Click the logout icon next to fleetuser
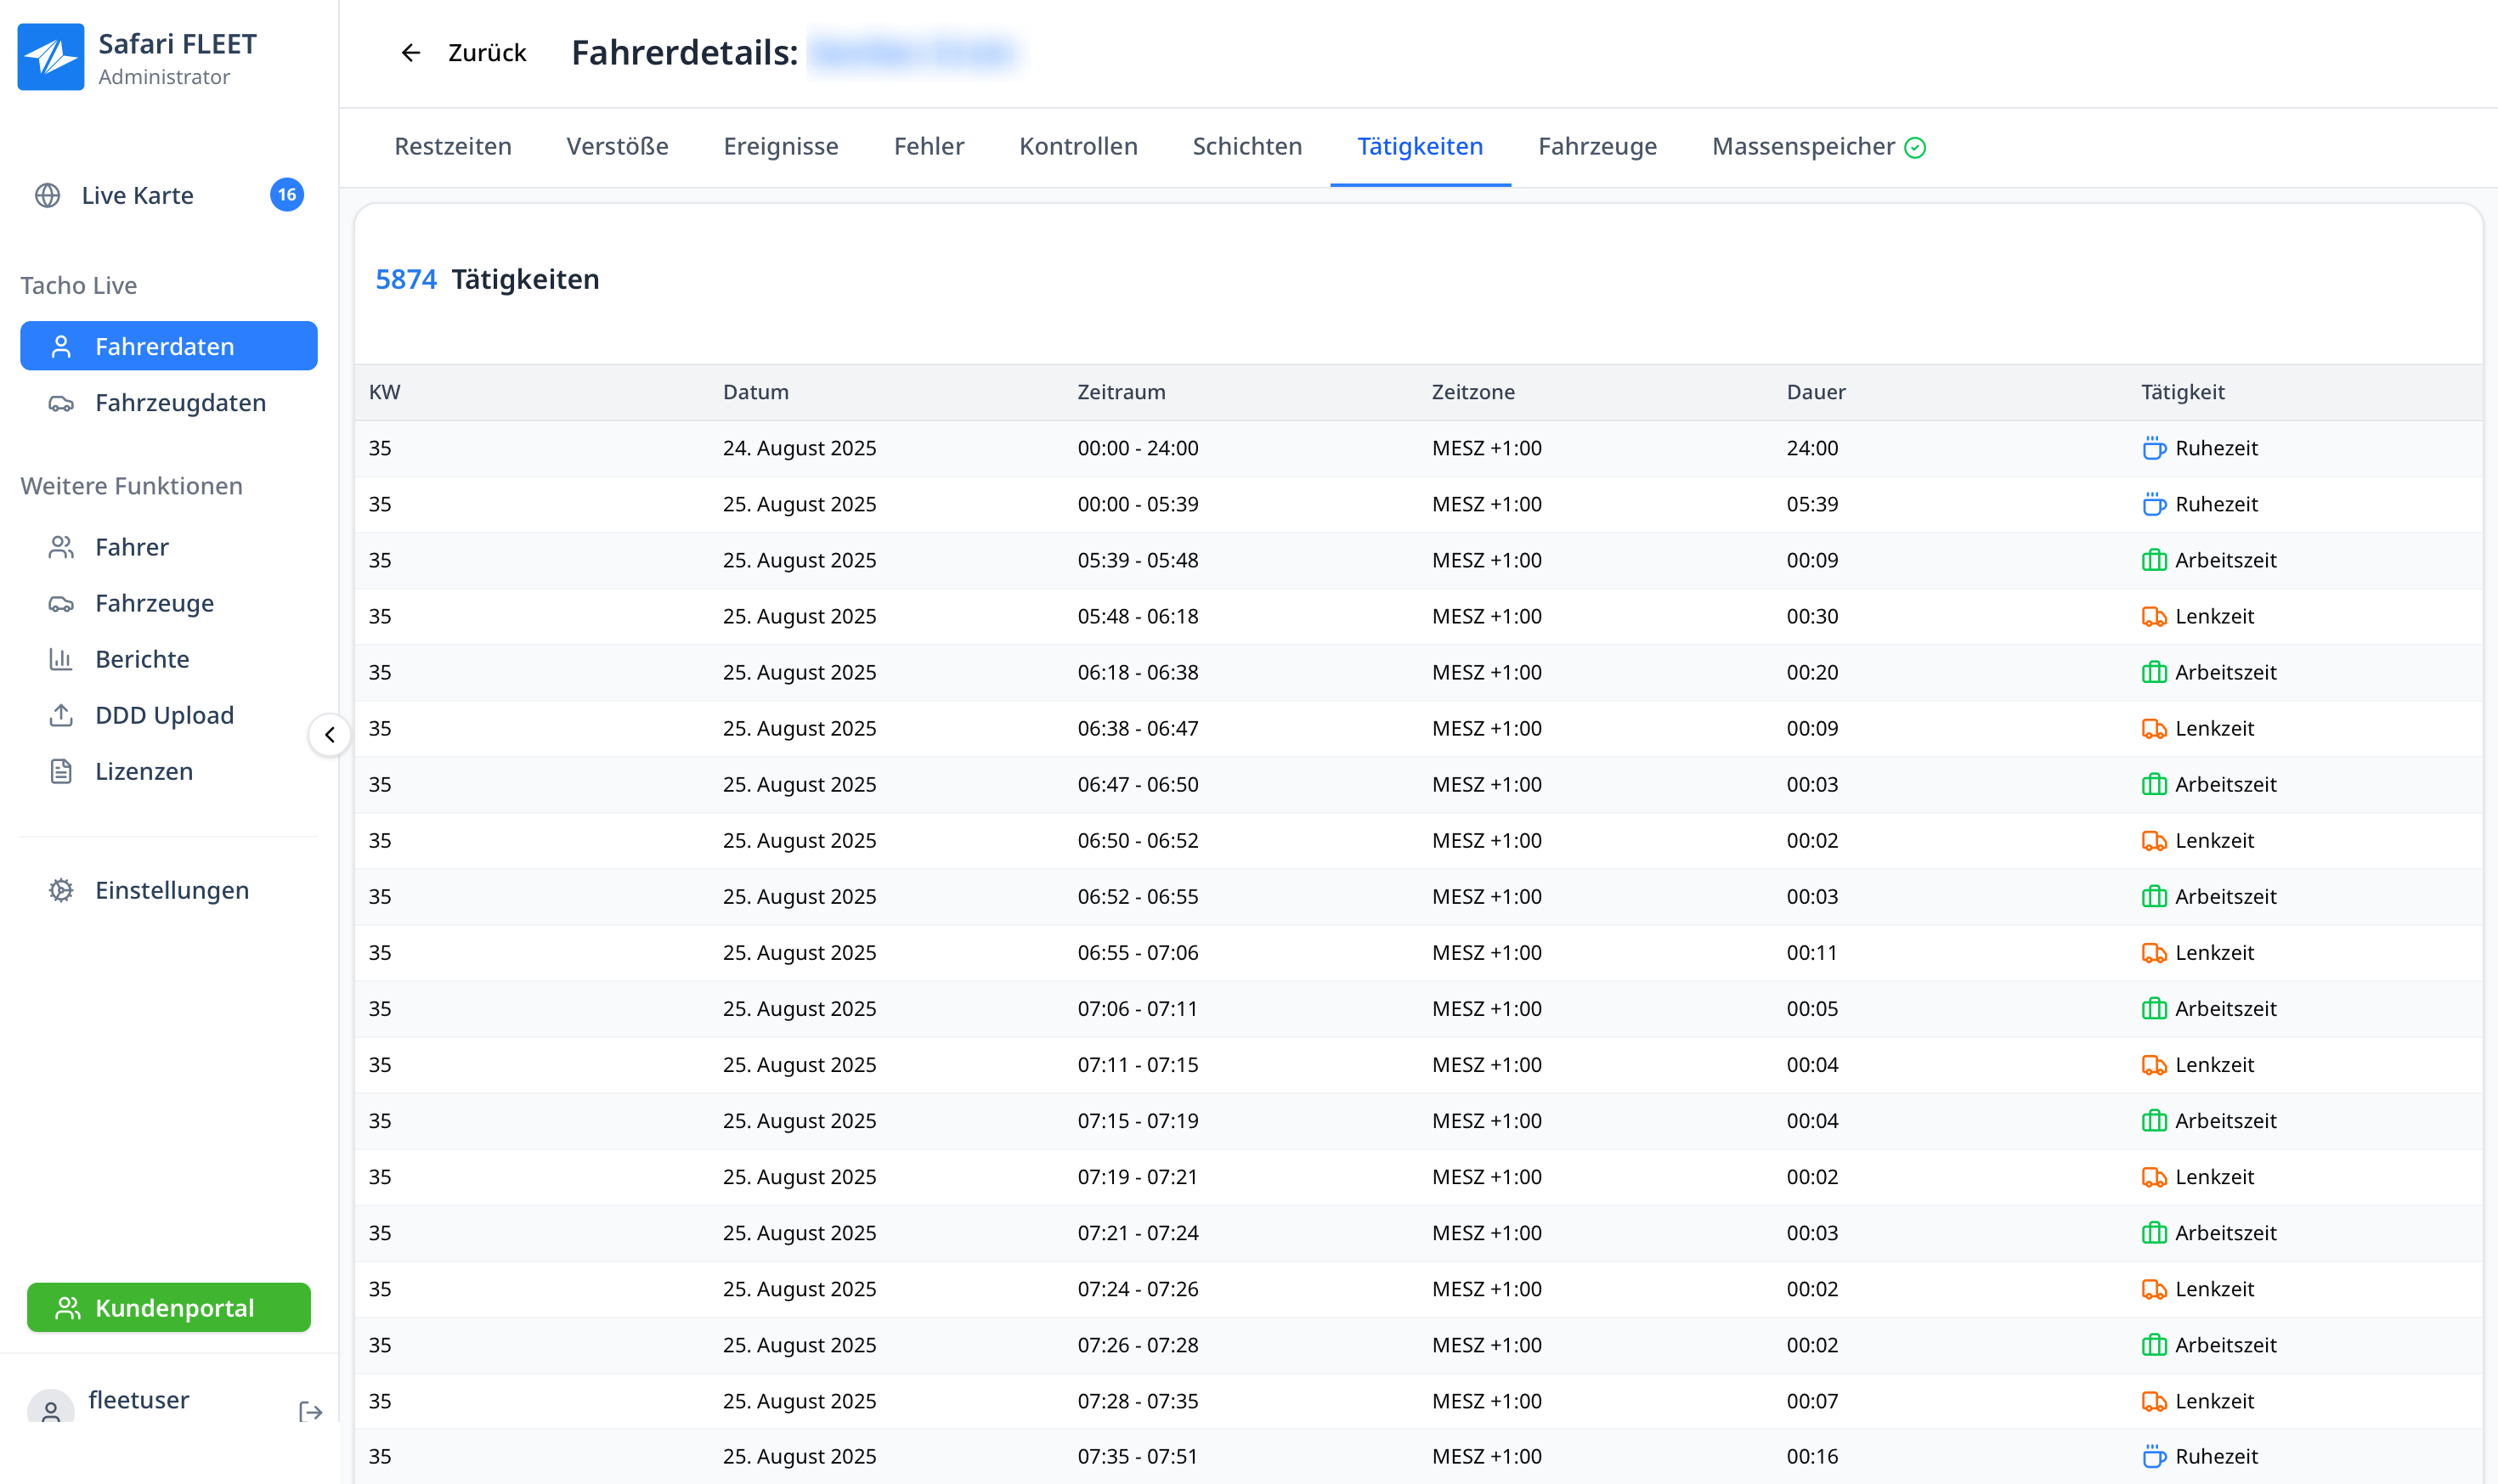This screenshot has width=2498, height=1484. click(x=310, y=1411)
